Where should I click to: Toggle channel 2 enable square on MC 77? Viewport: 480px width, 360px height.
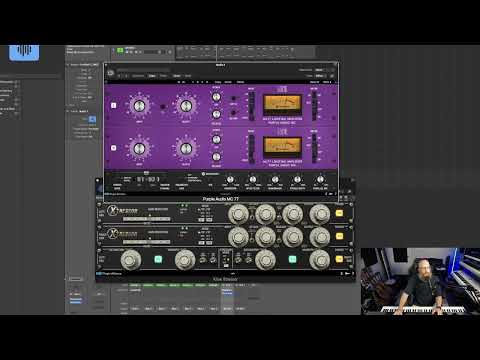[x=114, y=148]
